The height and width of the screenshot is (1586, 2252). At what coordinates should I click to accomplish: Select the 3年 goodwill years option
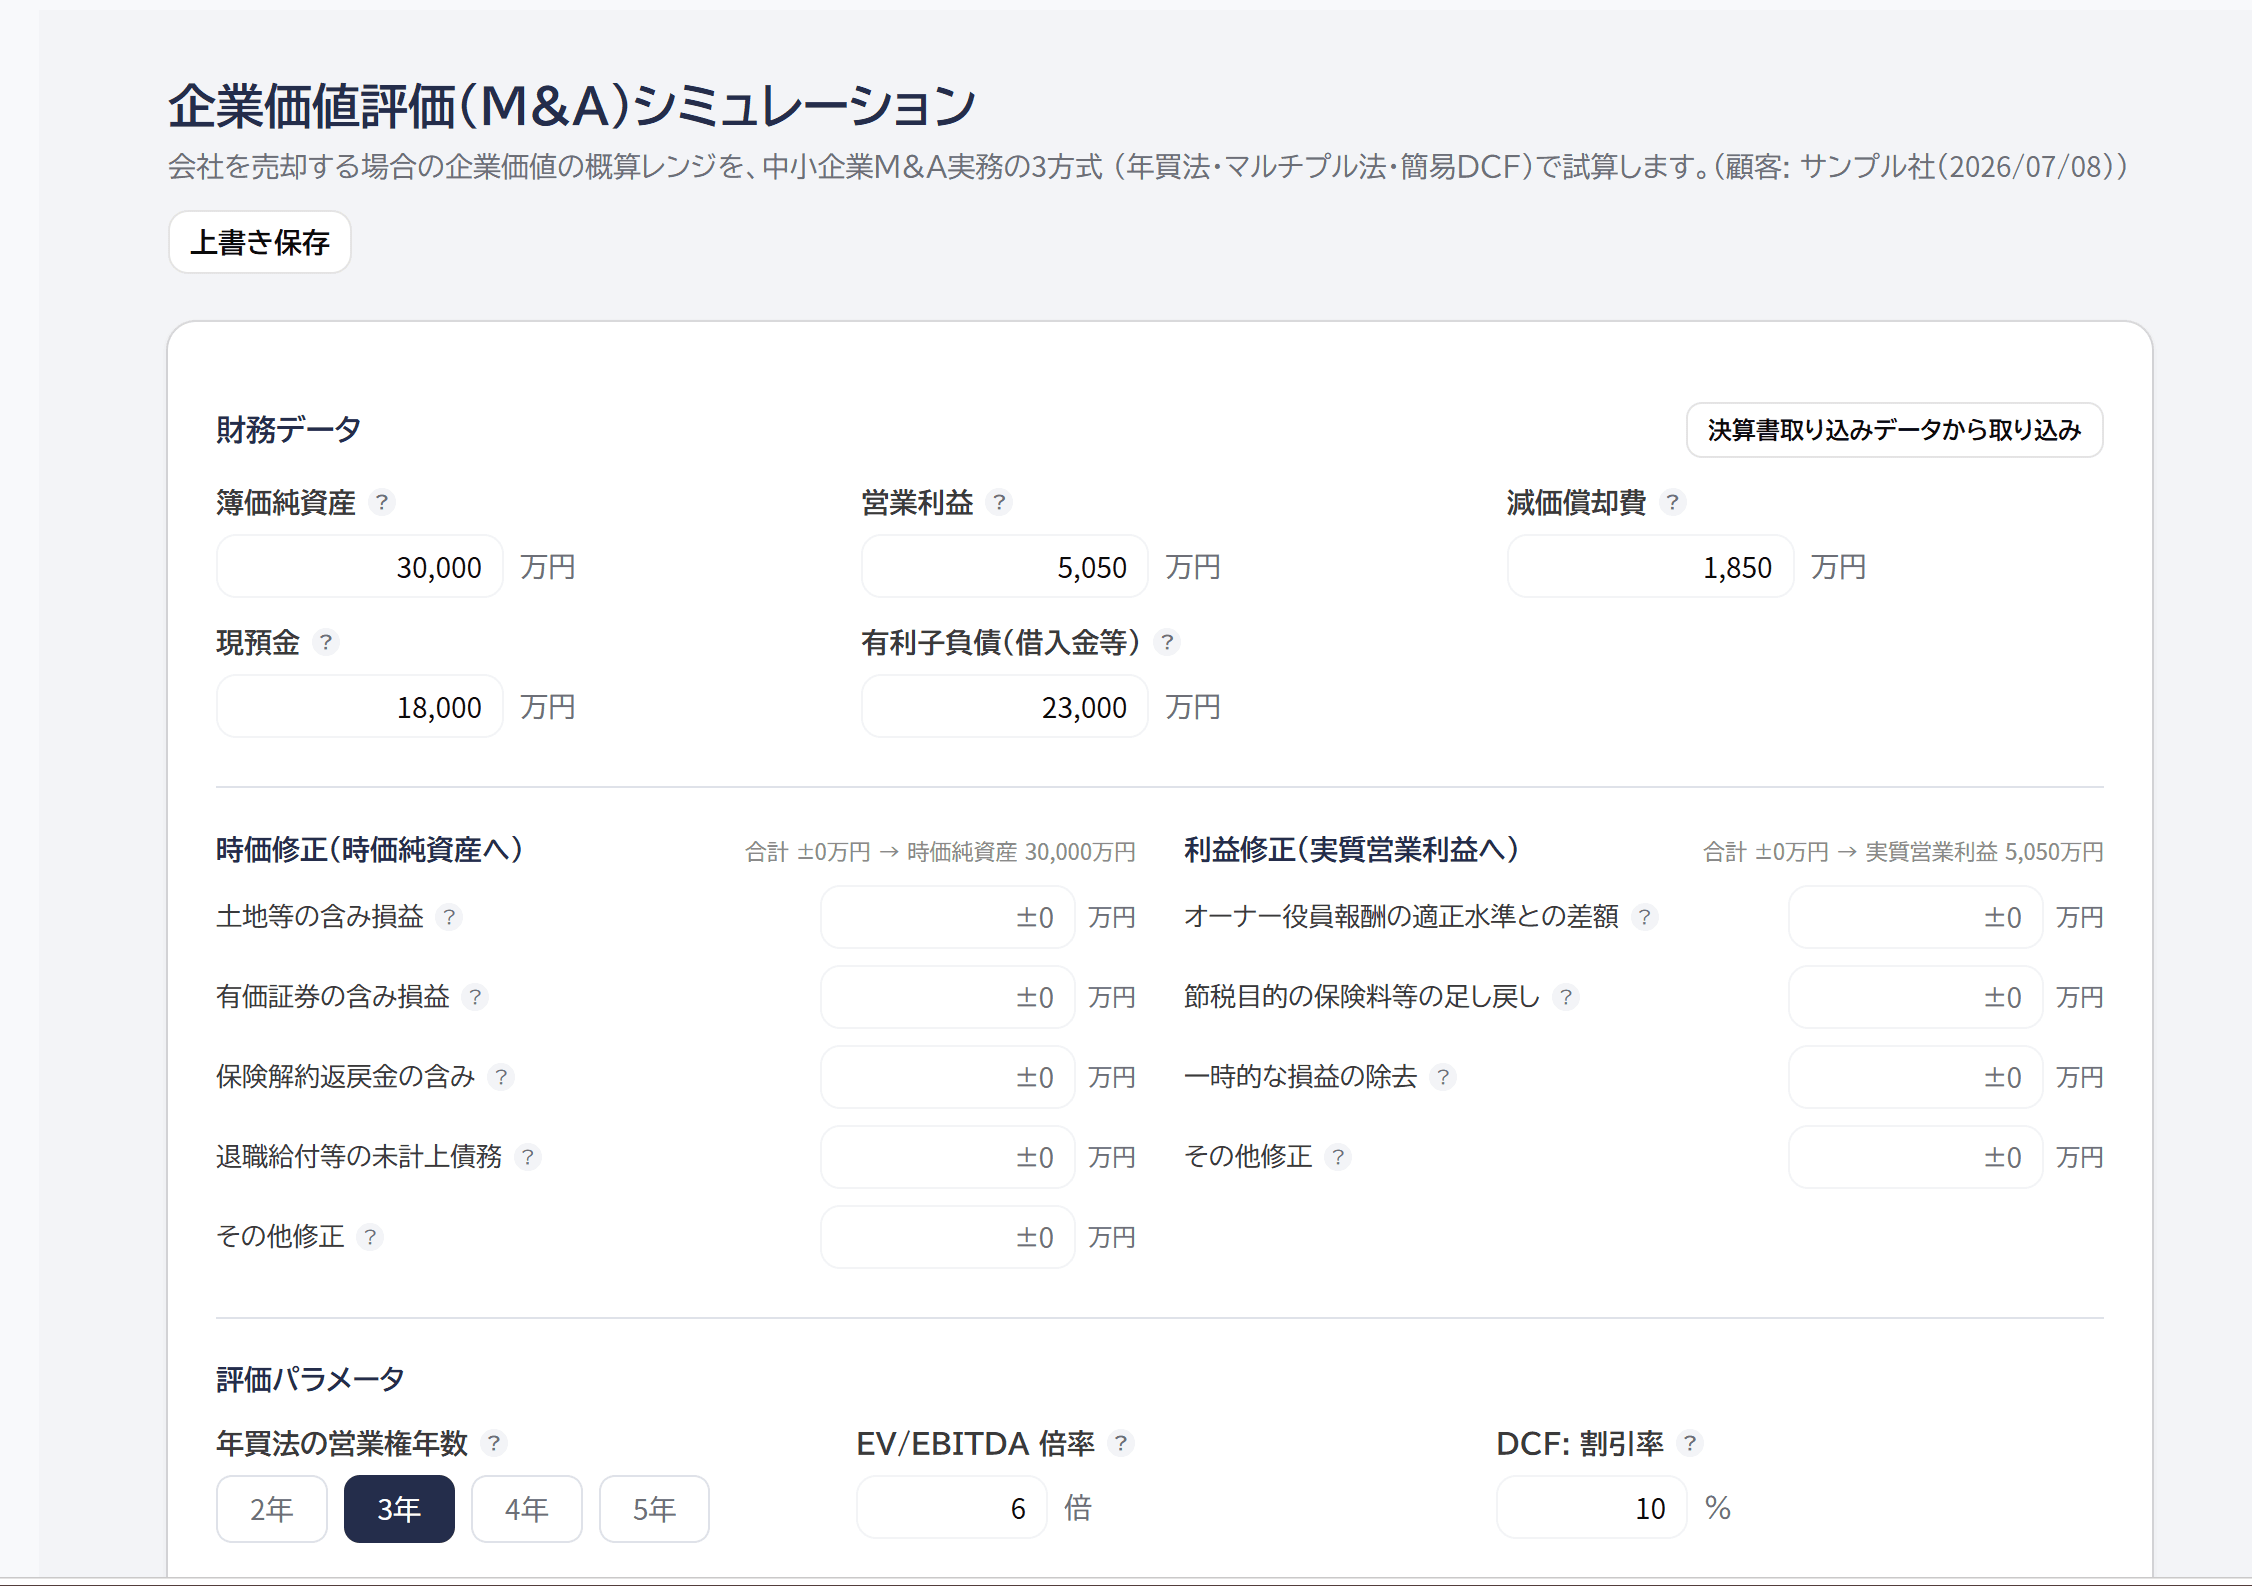[399, 1509]
